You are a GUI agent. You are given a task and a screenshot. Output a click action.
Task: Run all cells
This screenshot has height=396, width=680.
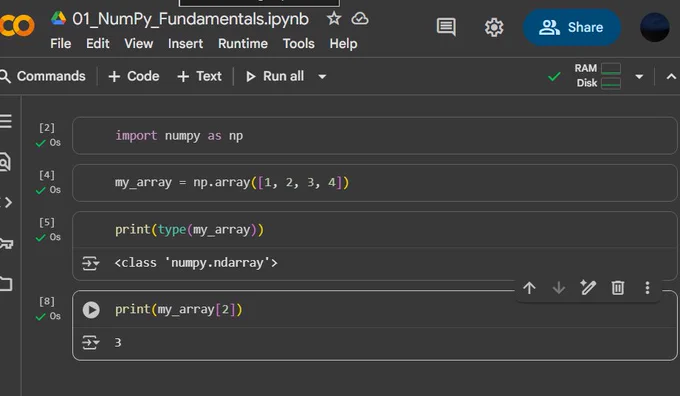[x=275, y=76]
